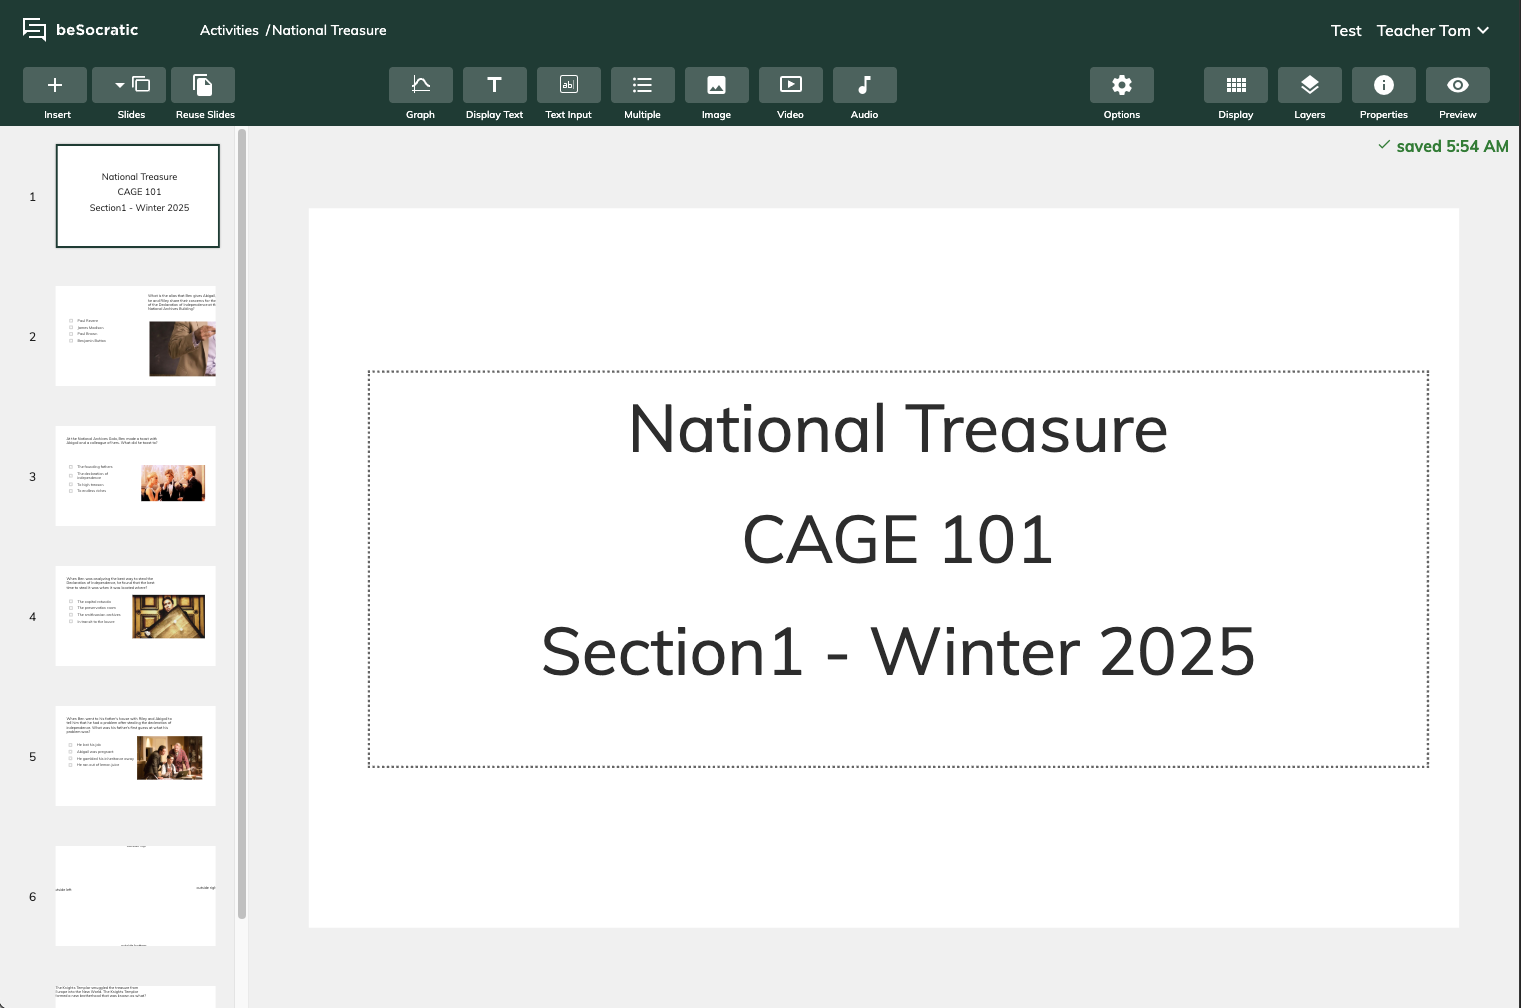Open the Layers panel
Viewport: 1521px width, 1008px height.
[1310, 85]
